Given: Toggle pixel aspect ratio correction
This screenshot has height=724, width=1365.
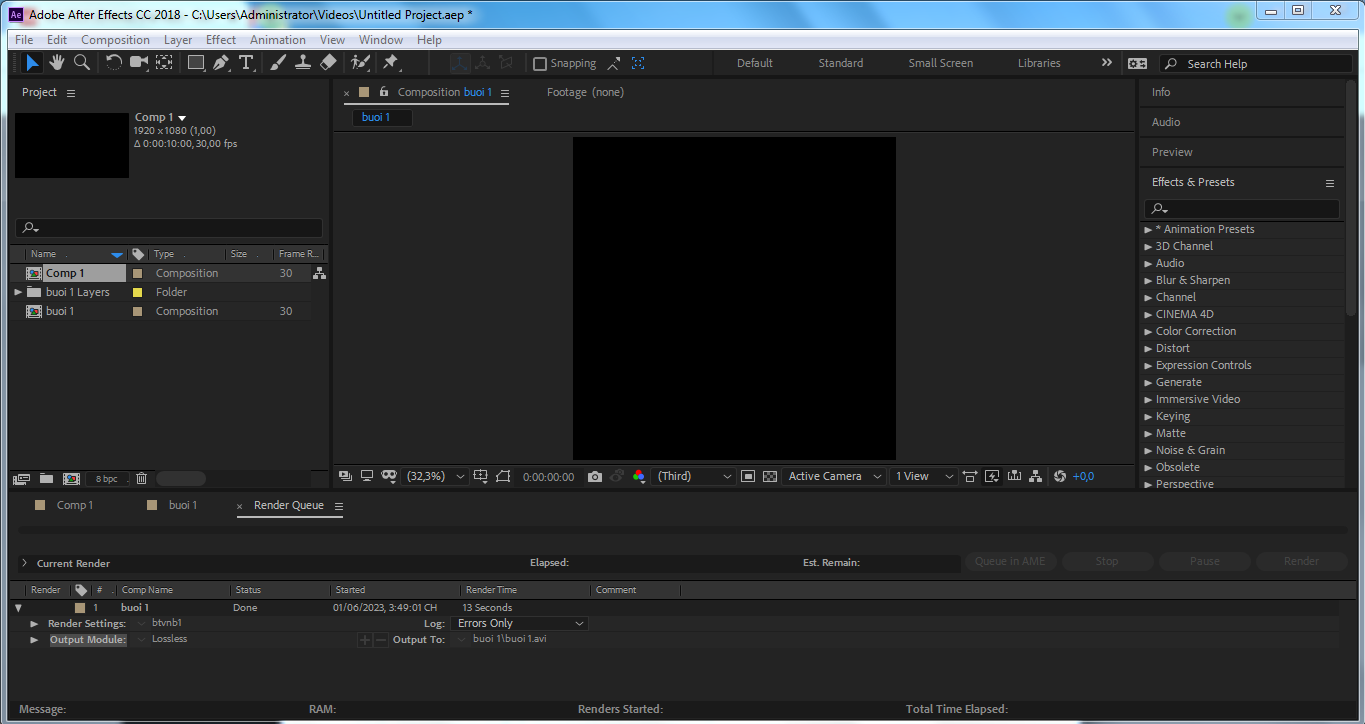Looking at the screenshot, I should (x=970, y=477).
